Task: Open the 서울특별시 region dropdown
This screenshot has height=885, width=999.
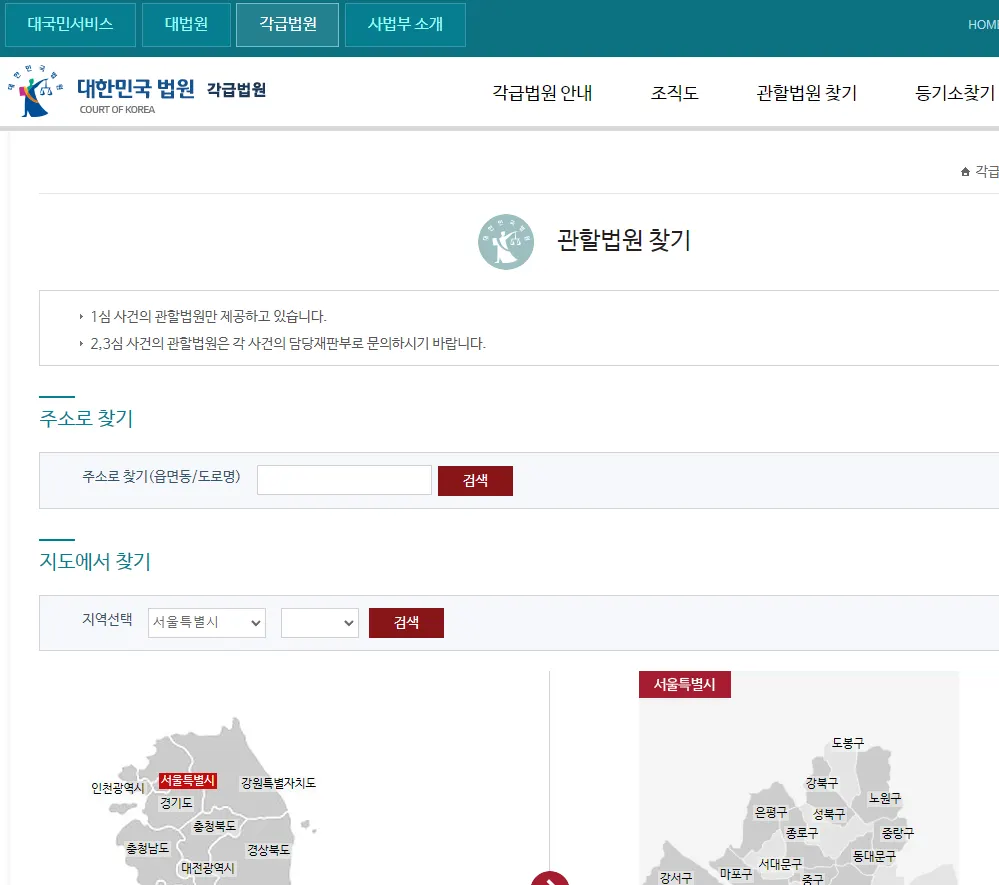Action: coord(206,622)
